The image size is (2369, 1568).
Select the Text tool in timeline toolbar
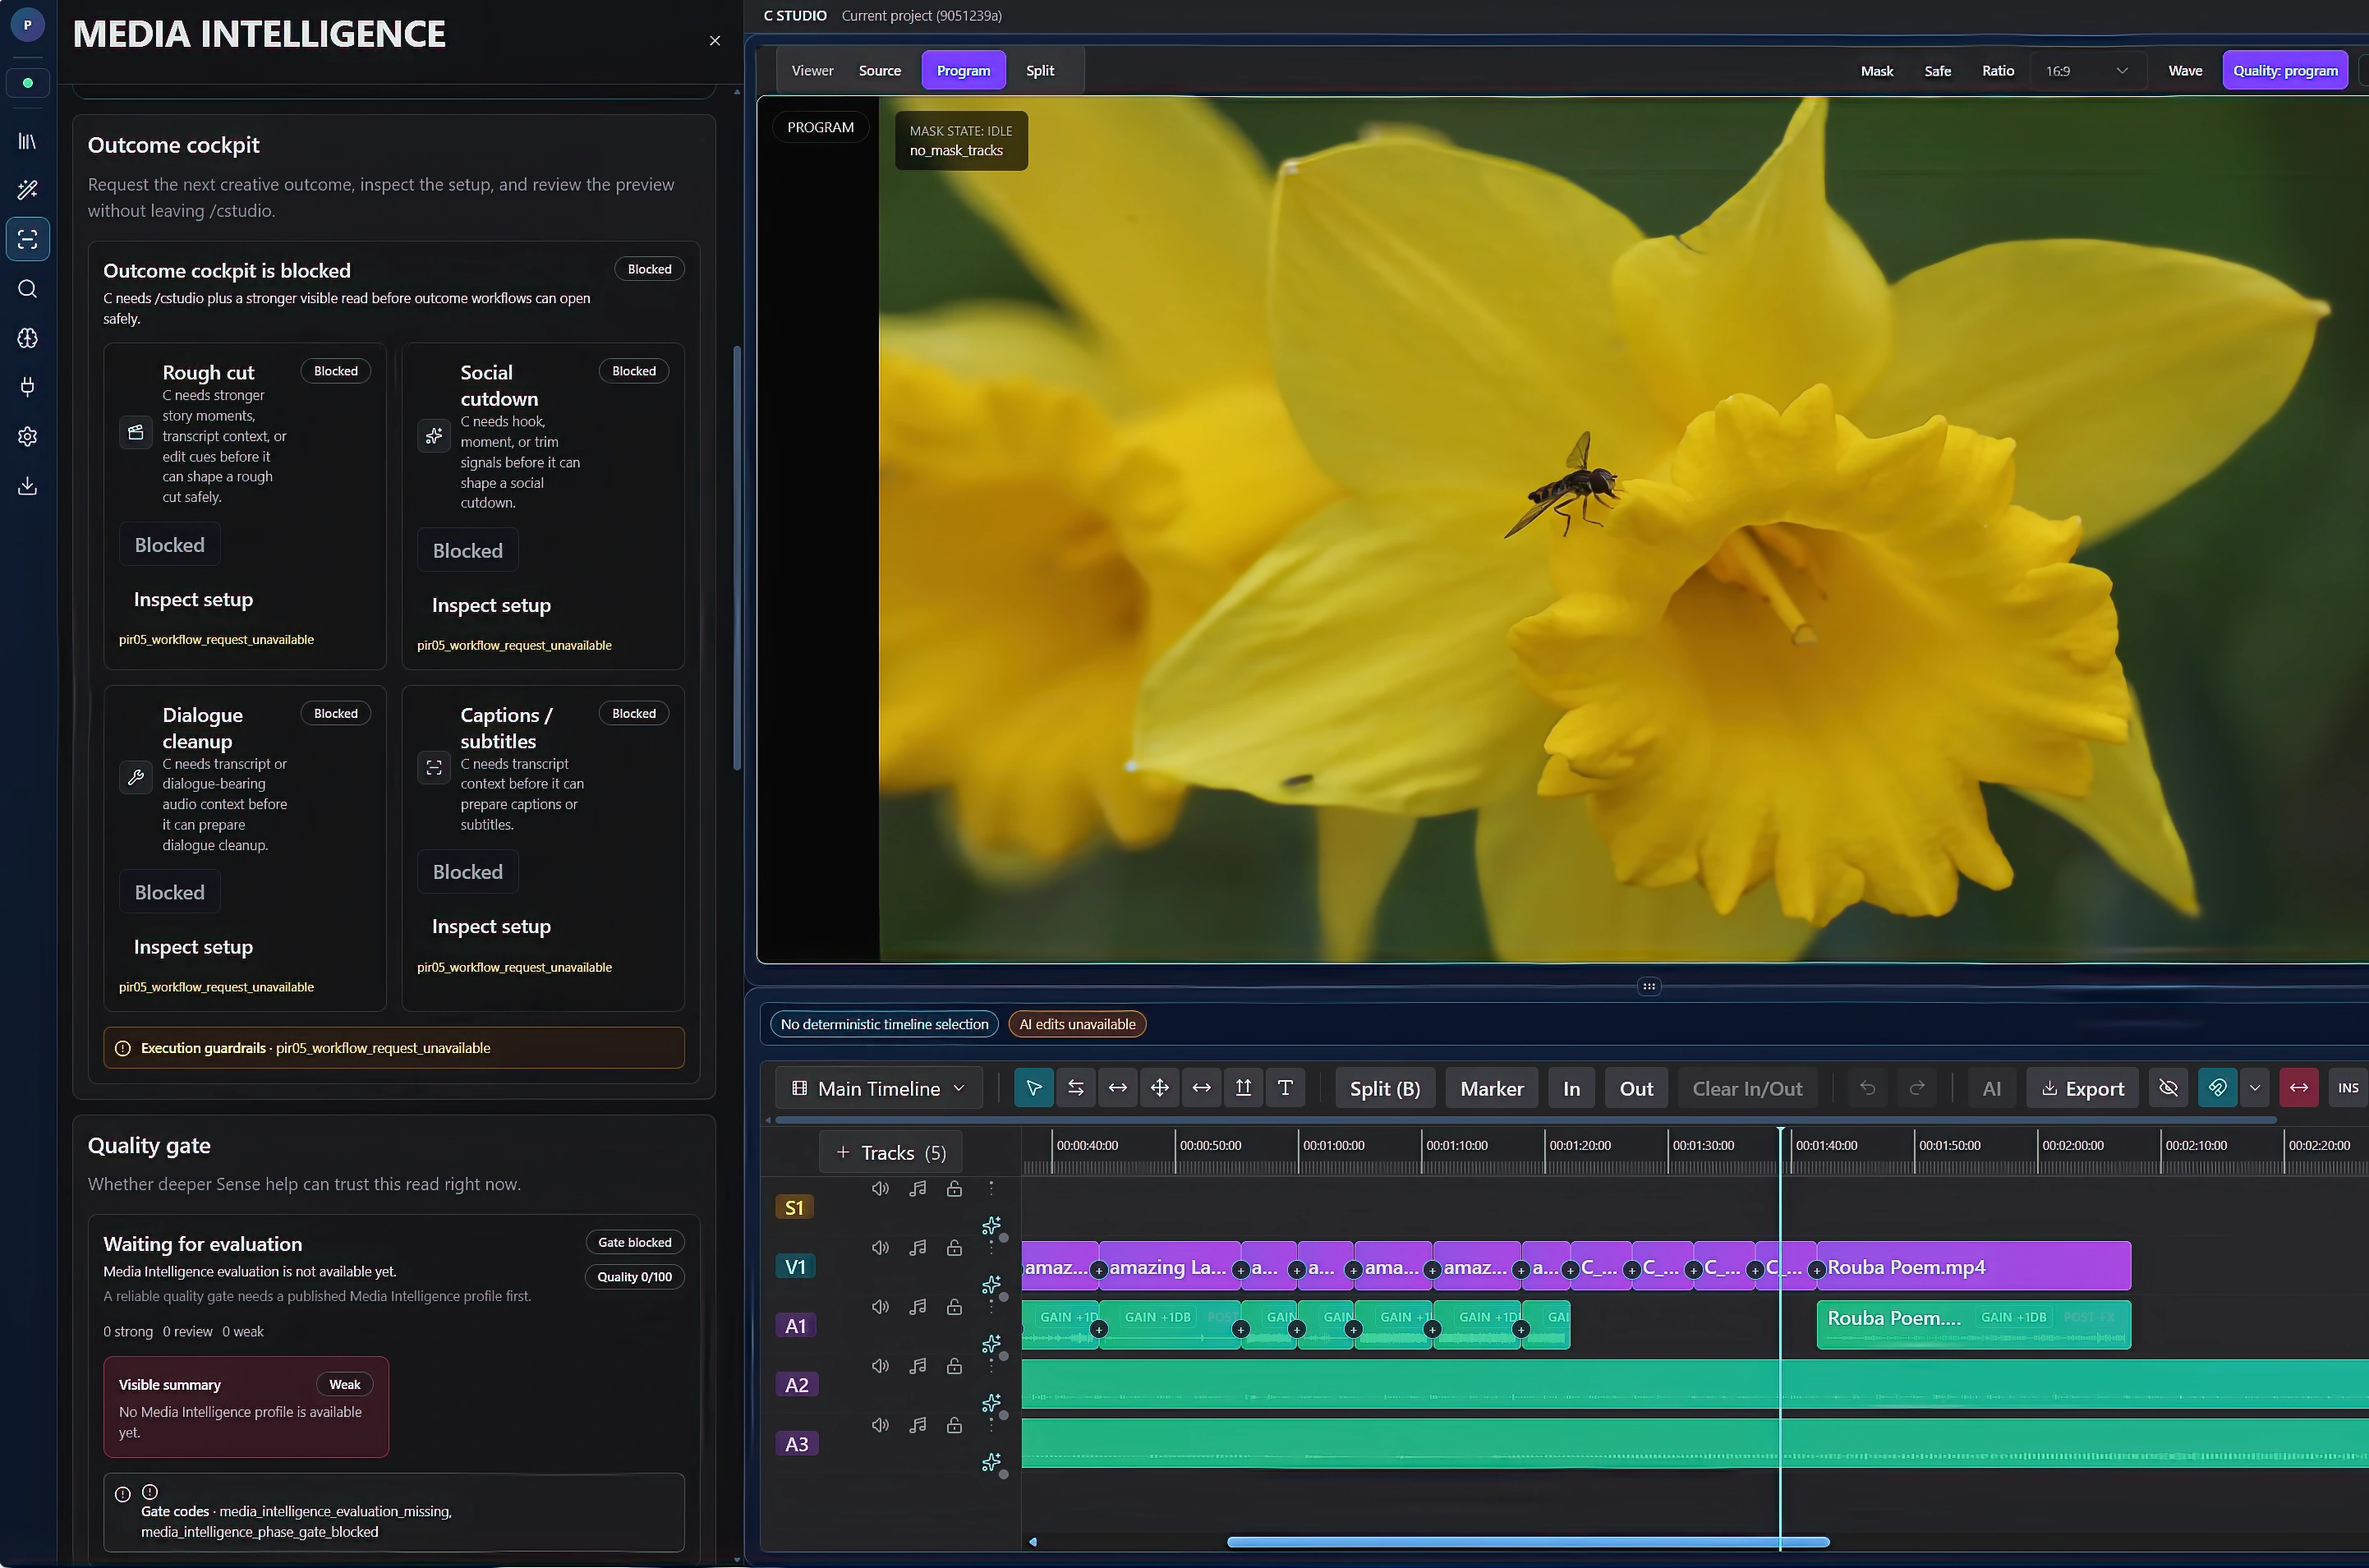[x=1285, y=1088]
